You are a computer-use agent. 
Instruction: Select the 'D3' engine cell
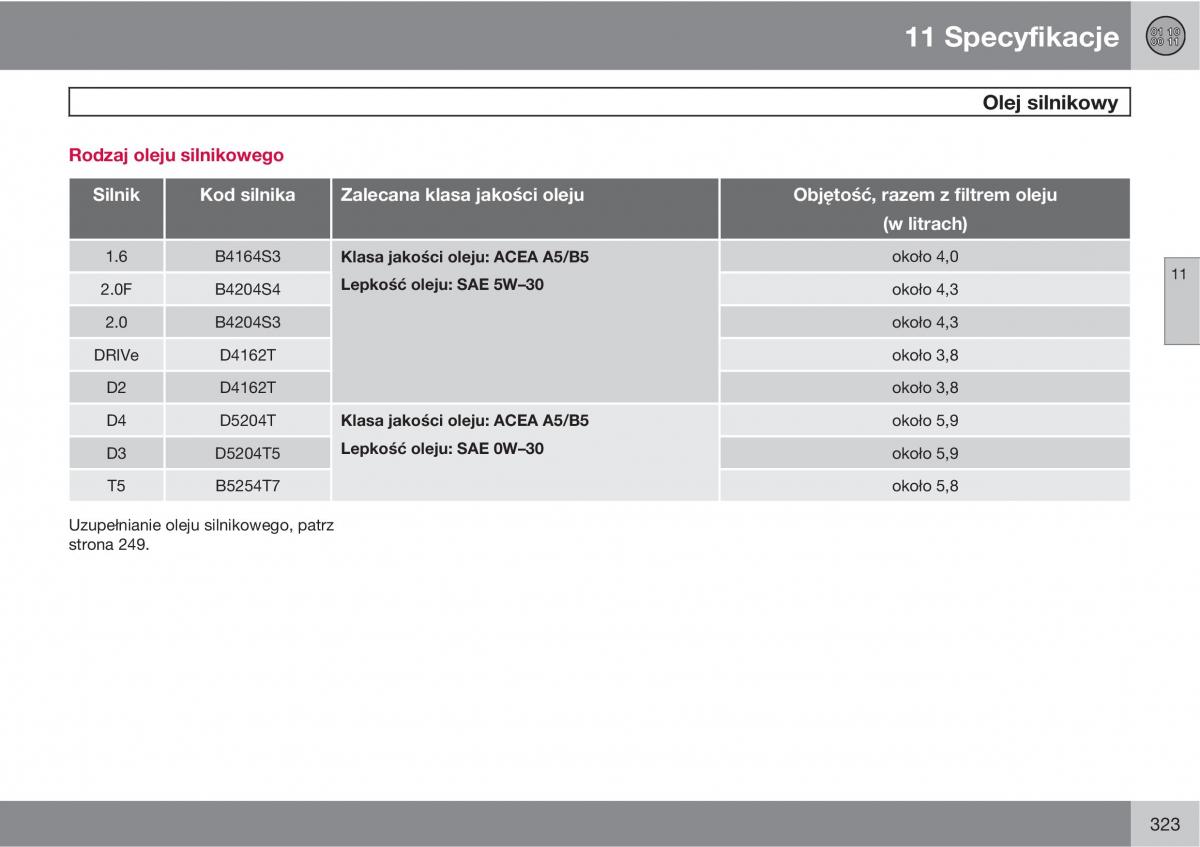[116, 453]
